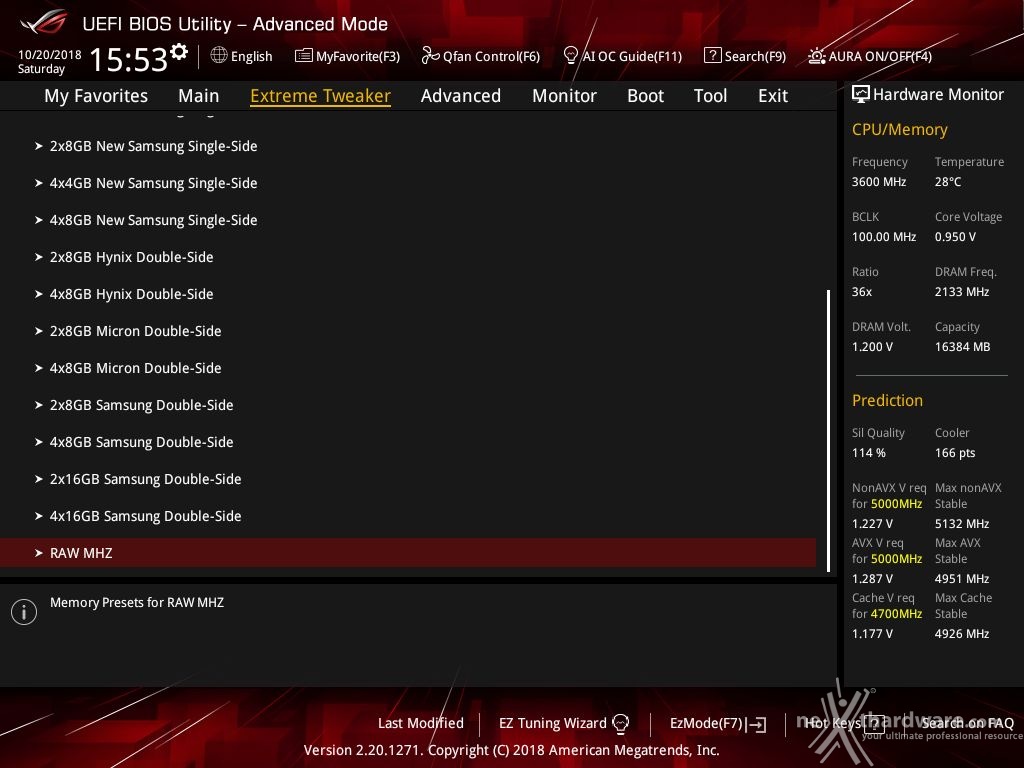Click the Core Voltage 0.950 V value
Image resolution: width=1024 pixels, height=768 pixels.
tap(955, 237)
